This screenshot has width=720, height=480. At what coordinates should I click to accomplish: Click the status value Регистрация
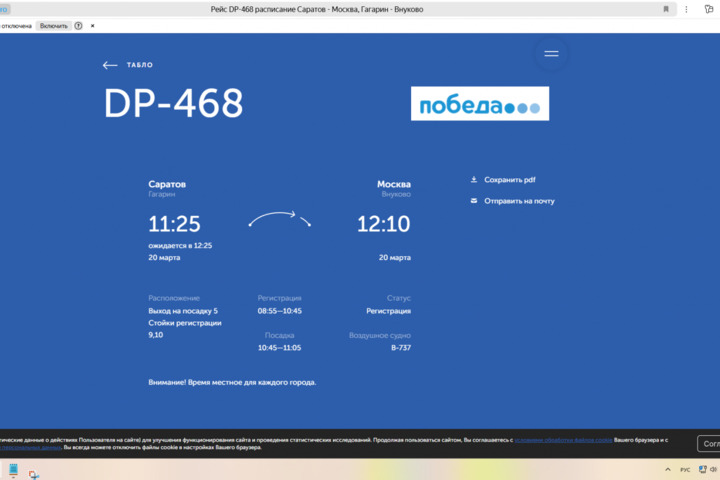click(x=388, y=311)
